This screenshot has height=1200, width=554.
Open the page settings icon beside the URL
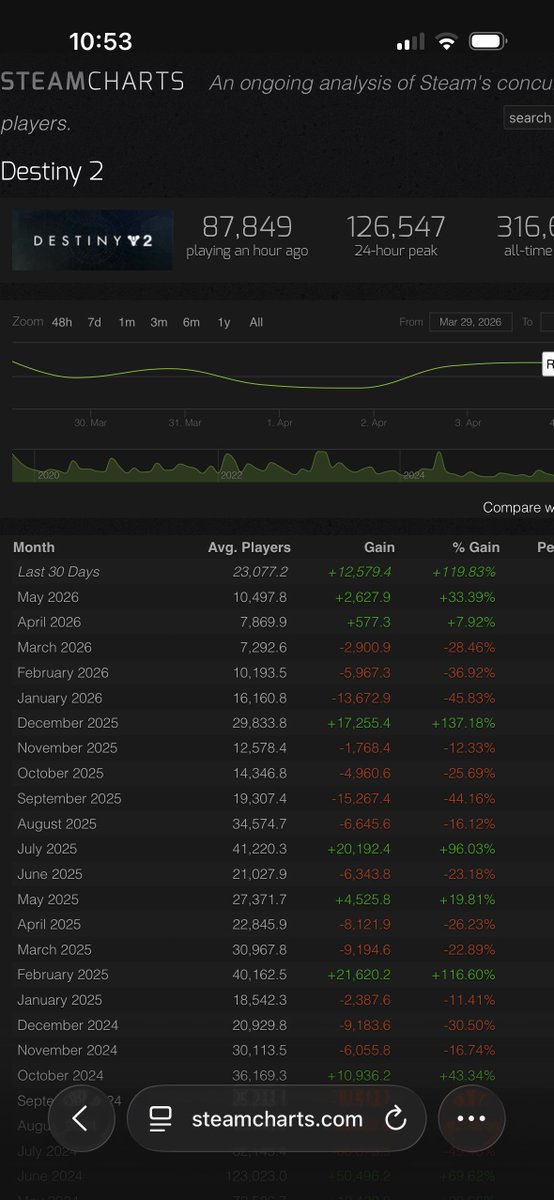pyautogui.click(x=160, y=1120)
